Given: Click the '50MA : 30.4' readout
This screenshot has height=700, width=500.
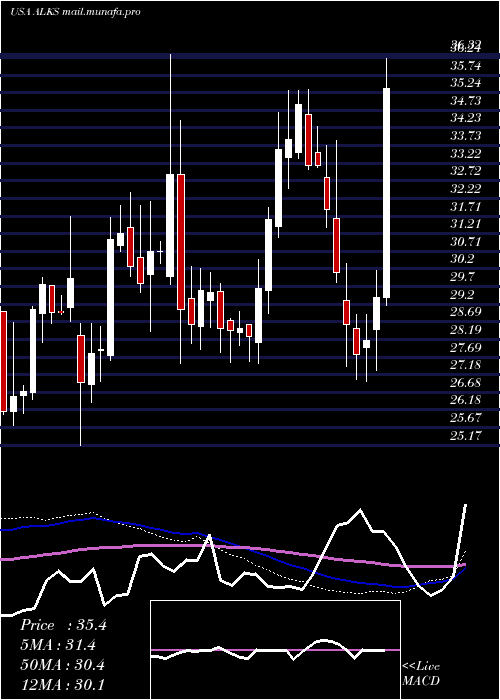Looking at the screenshot, I should click(x=62, y=665).
